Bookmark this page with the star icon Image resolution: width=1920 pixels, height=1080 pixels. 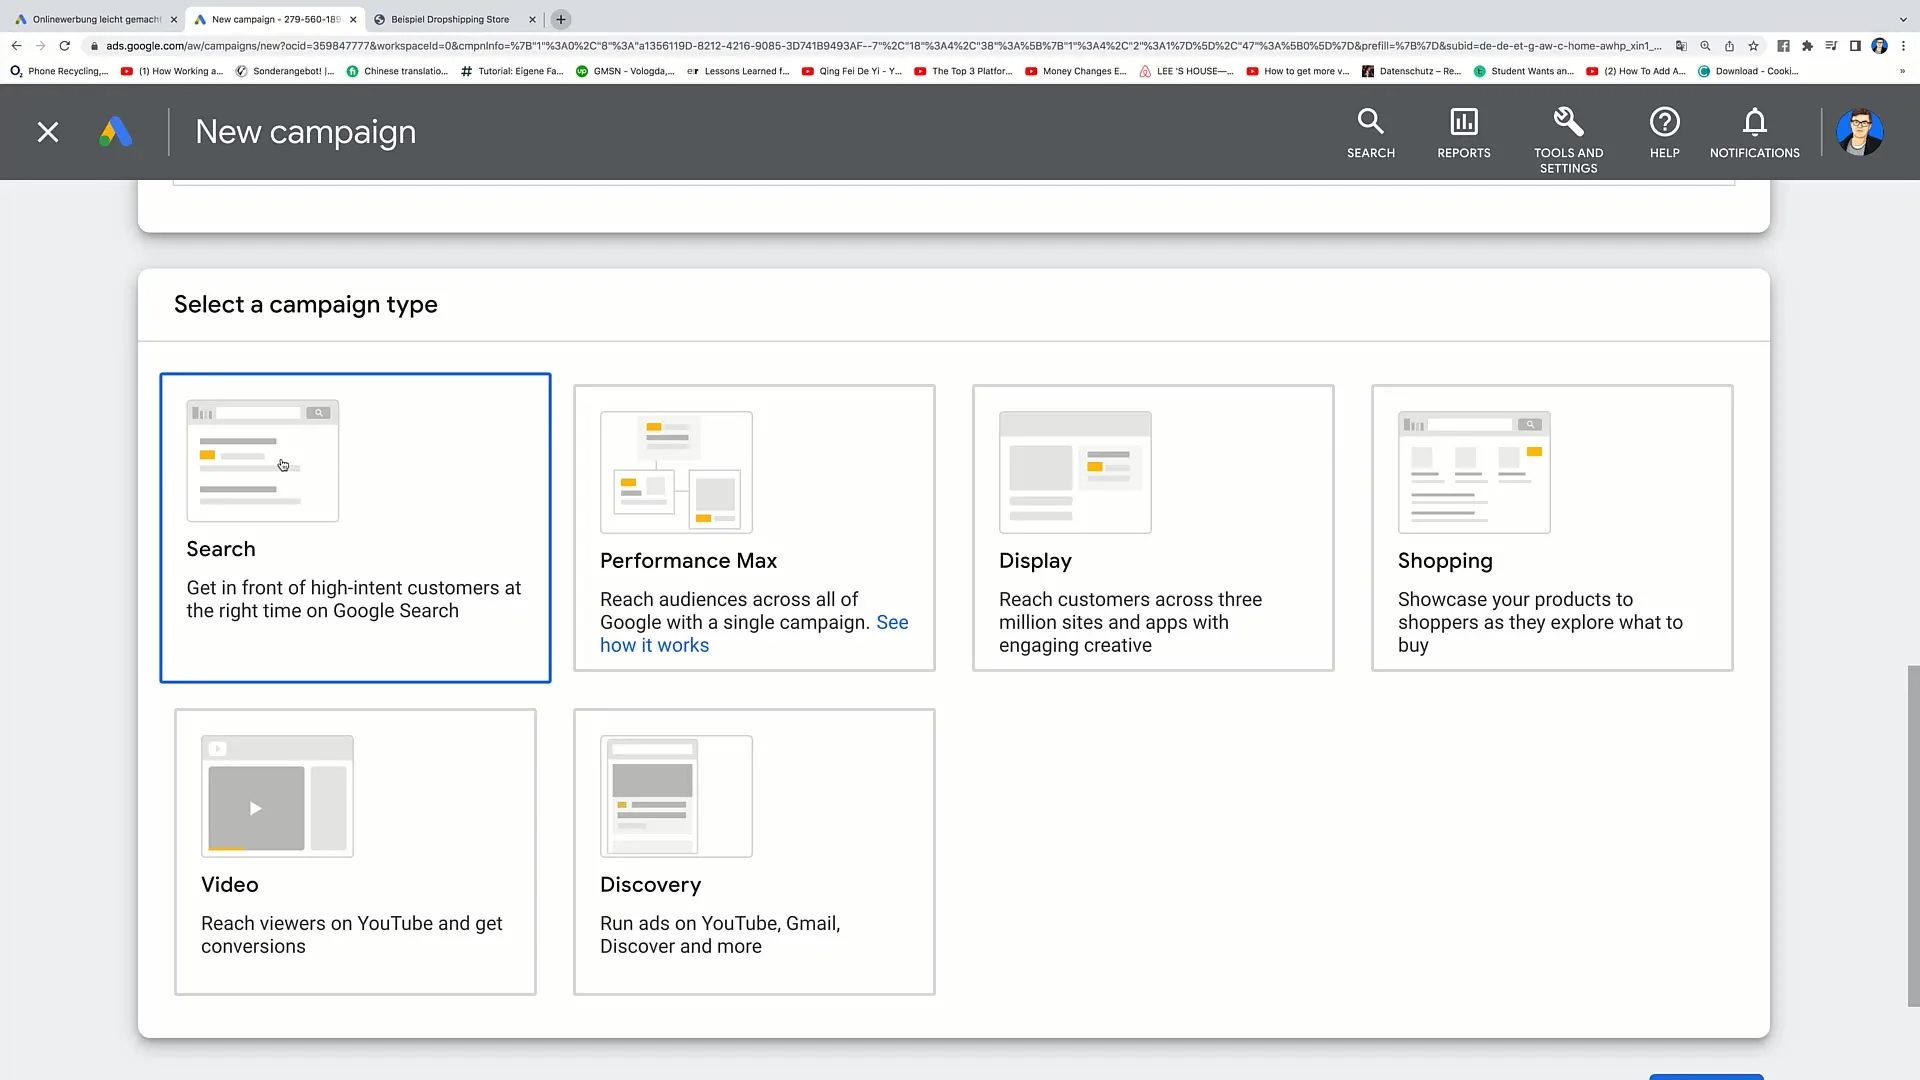[x=1753, y=46]
